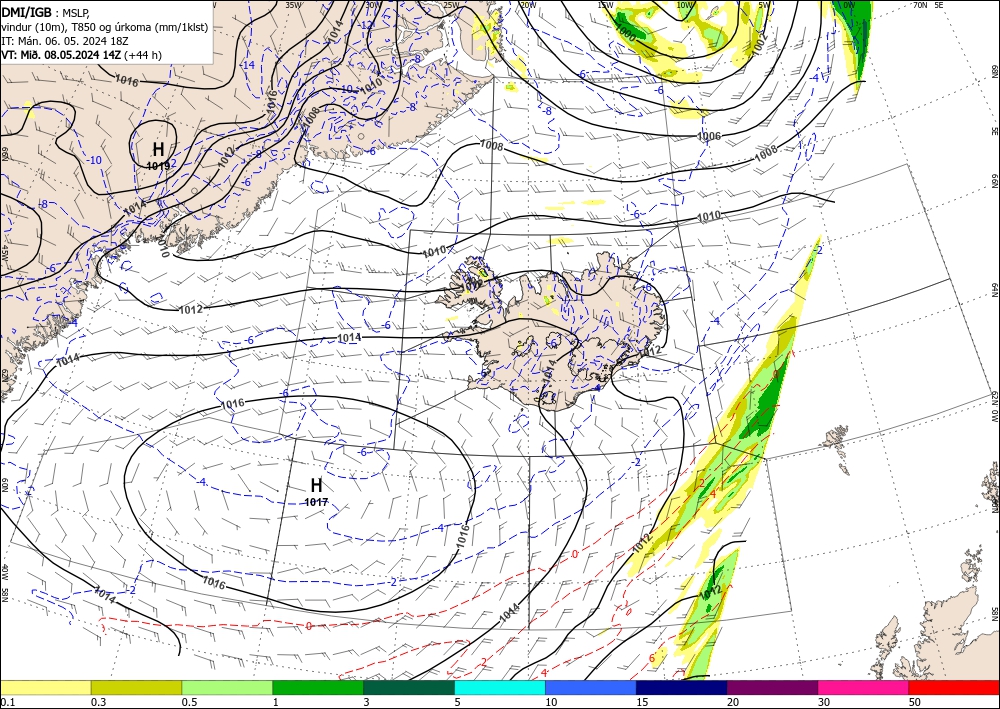Click the "0.3" legend value label
Image resolution: width=1000 pixels, height=709 pixels.
pyautogui.click(x=98, y=702)
